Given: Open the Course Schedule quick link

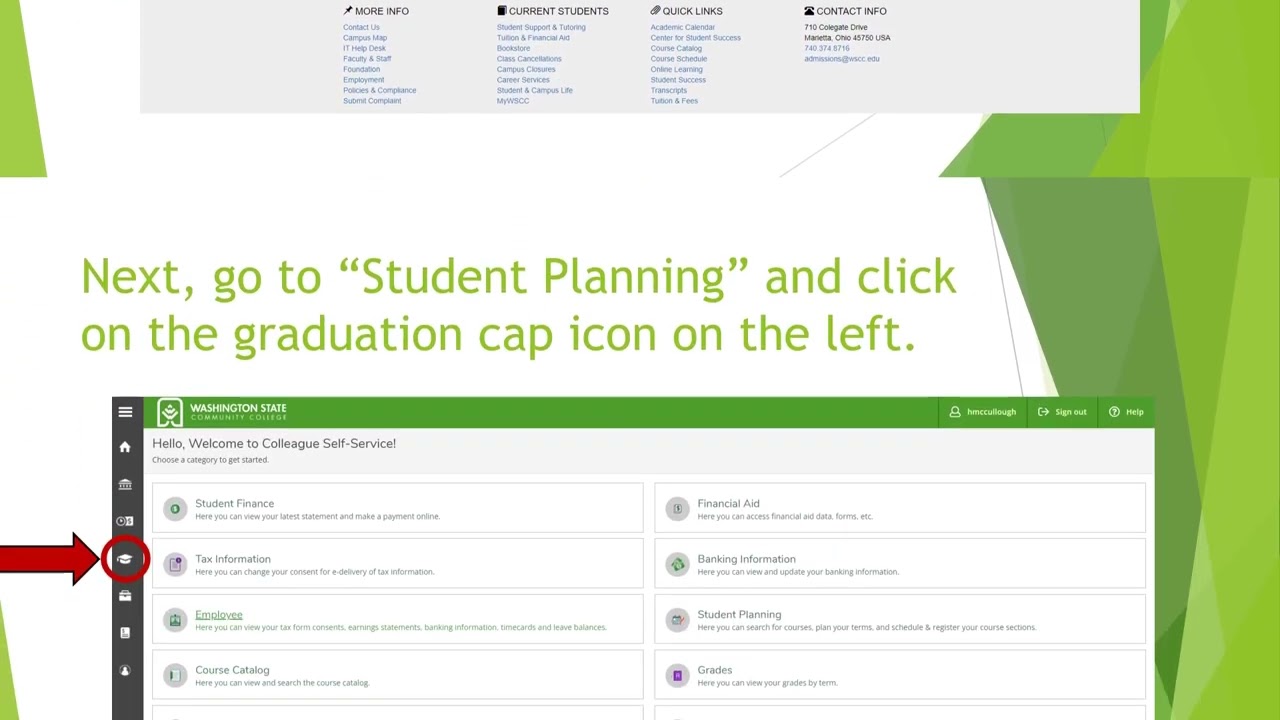Looking at the screenshot, I should coord(679,59).
